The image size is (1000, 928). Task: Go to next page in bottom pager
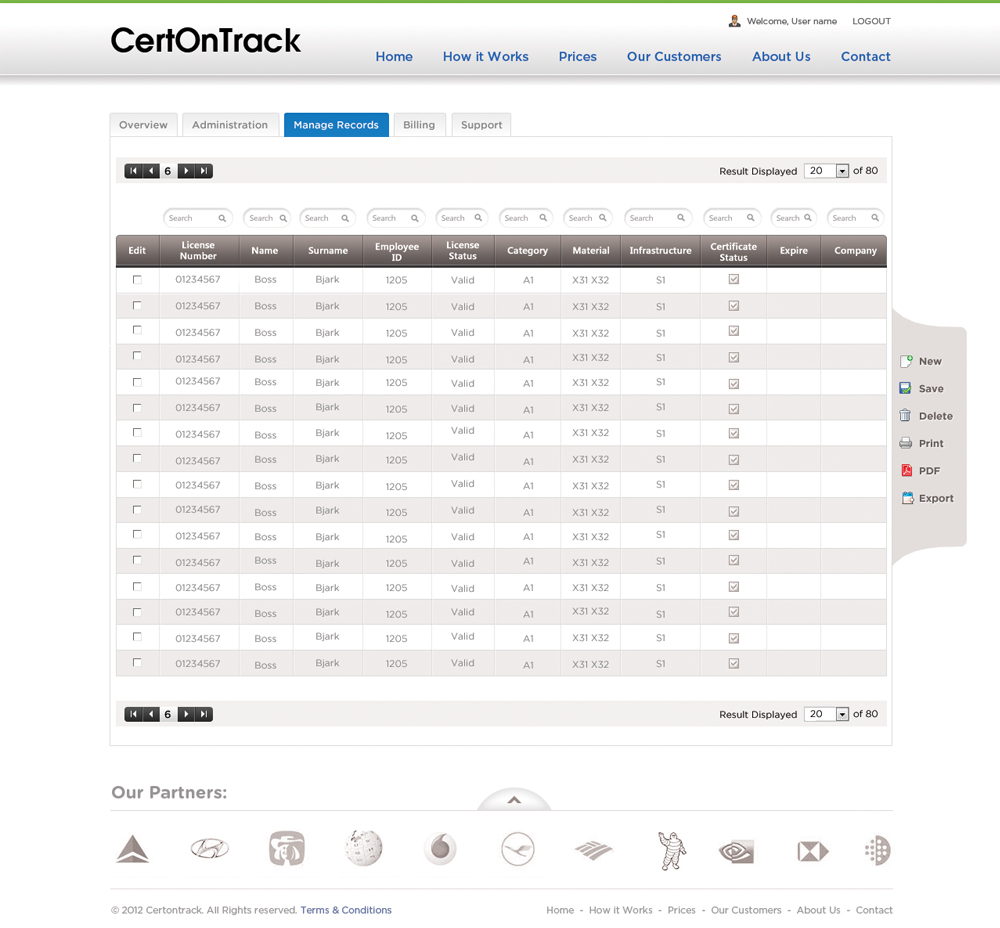pyautogui.click(x=186, y=714)
